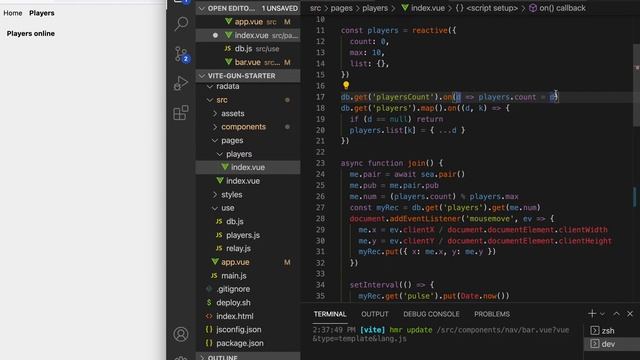The height and width of the screenshot is (360, 640).
Task: Open index.vue directly under pages folder
Action: [x=248, y=181]
